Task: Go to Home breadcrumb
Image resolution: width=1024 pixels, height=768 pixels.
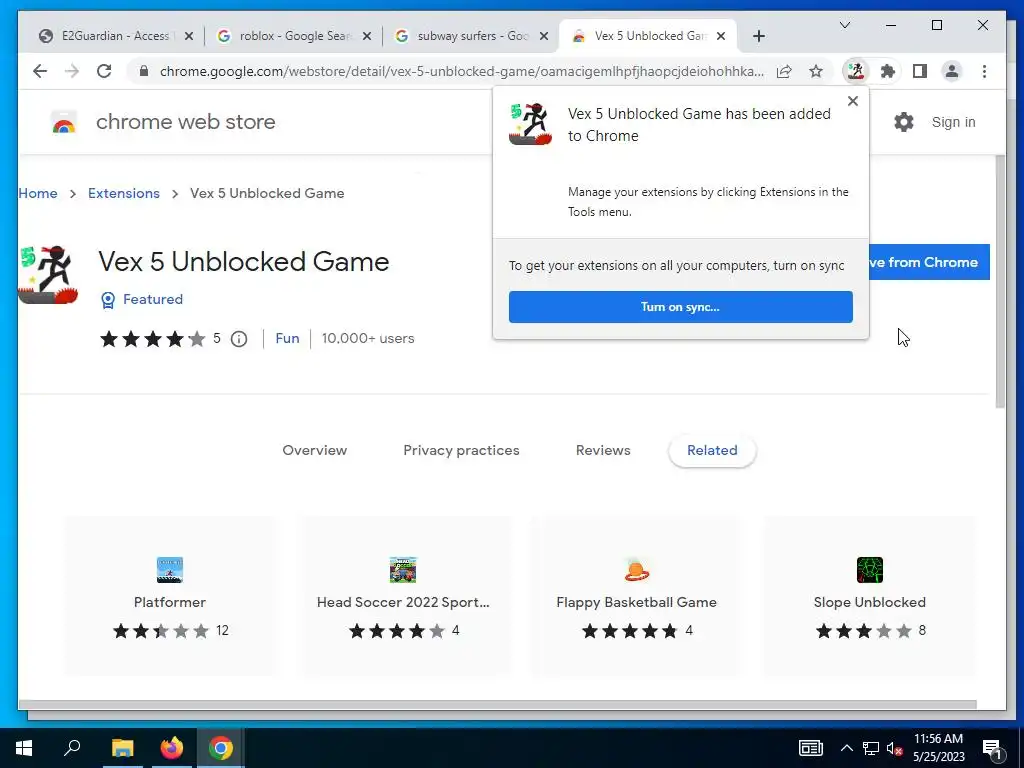Action: point(38,193)
